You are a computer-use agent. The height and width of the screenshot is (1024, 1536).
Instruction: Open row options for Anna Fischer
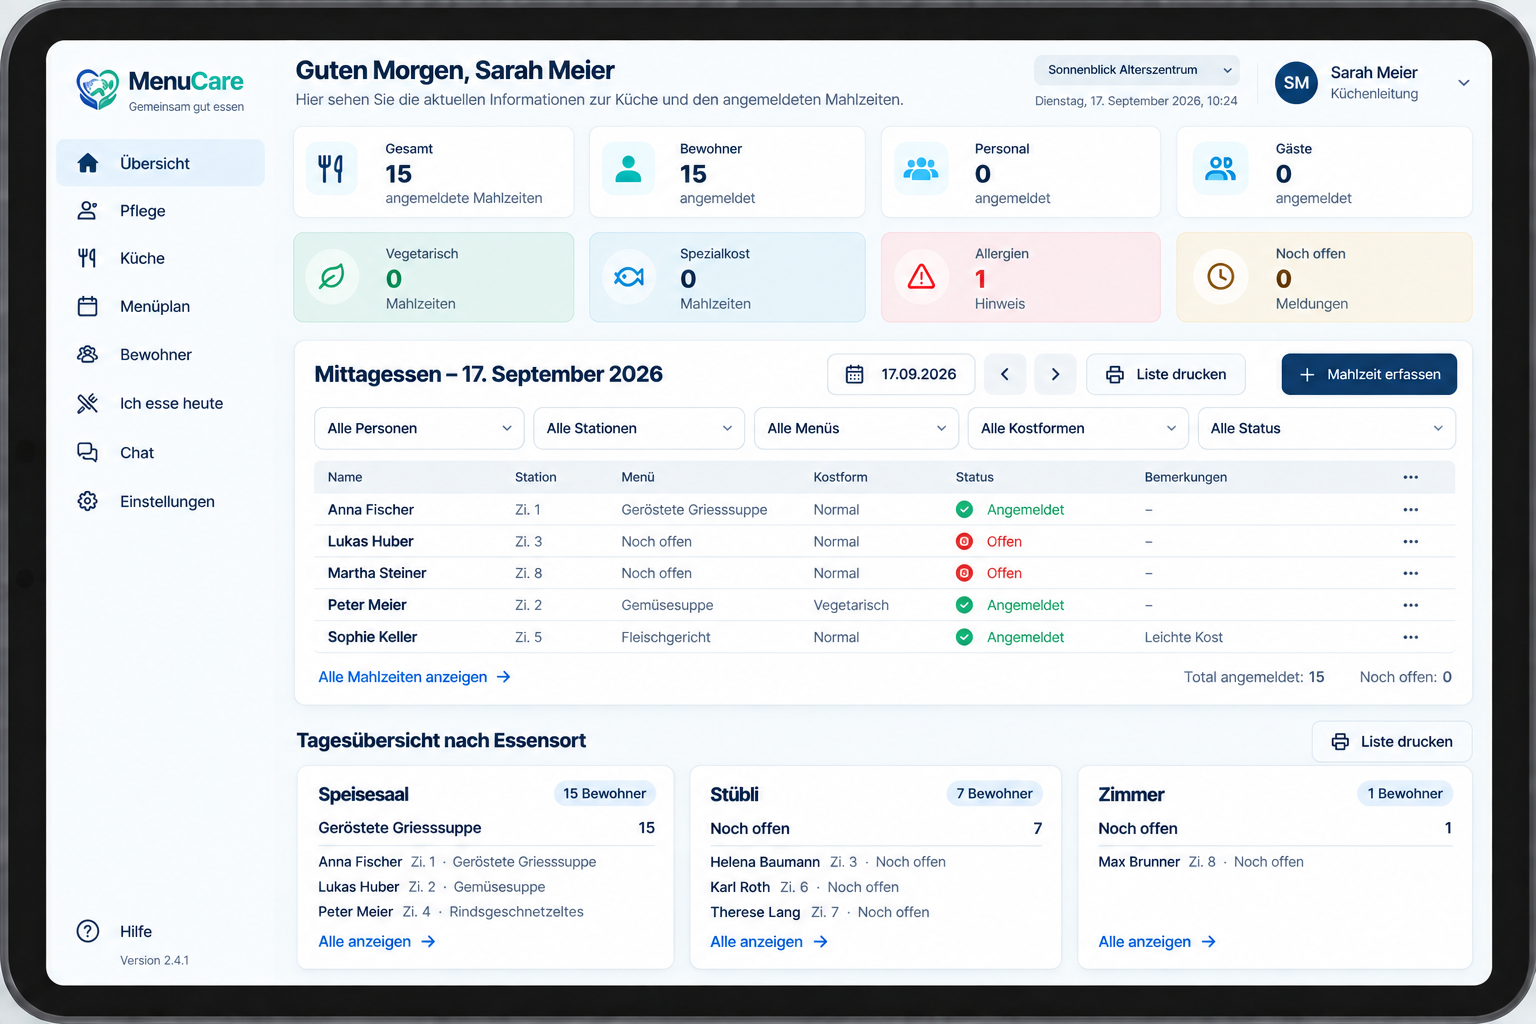pos(1410,509)
